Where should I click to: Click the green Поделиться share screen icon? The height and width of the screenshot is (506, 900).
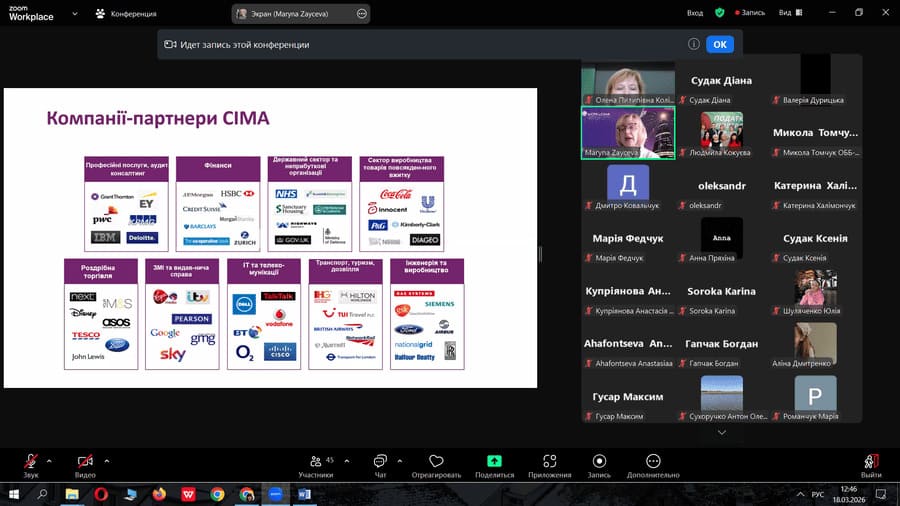494,461
